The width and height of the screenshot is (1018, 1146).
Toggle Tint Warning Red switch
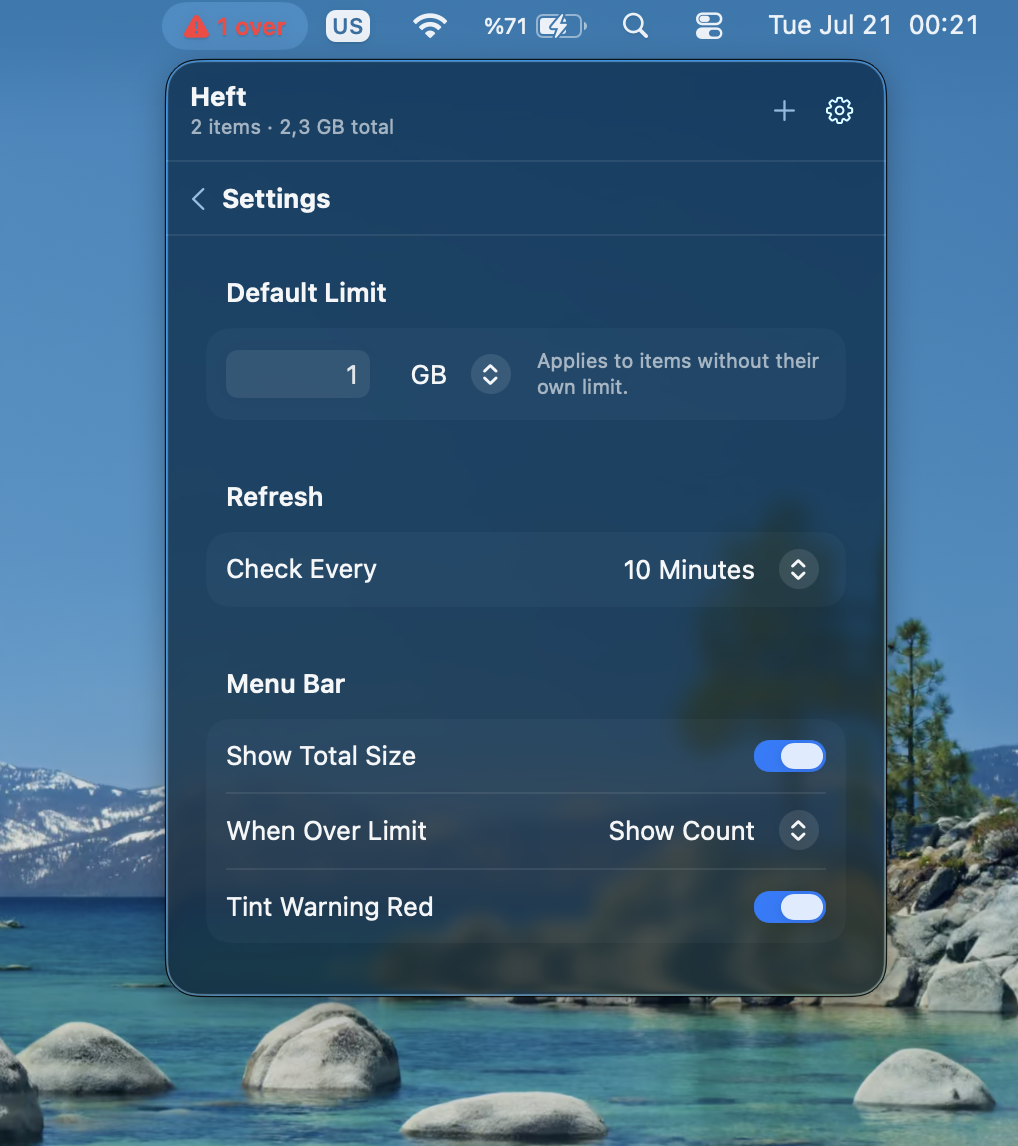point(789,907)
